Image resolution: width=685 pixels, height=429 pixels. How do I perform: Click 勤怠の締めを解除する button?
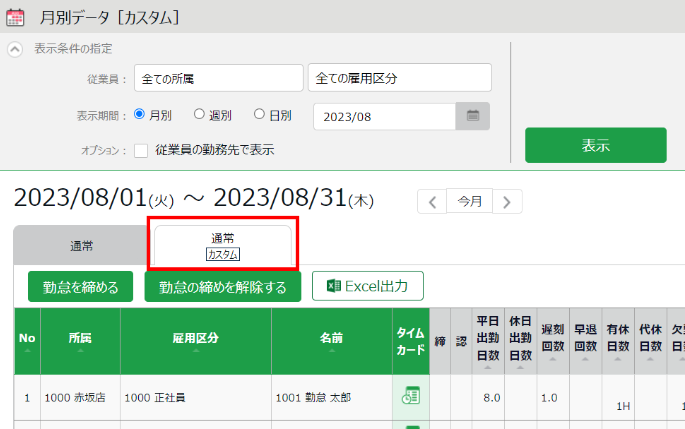tap(222, 288)
